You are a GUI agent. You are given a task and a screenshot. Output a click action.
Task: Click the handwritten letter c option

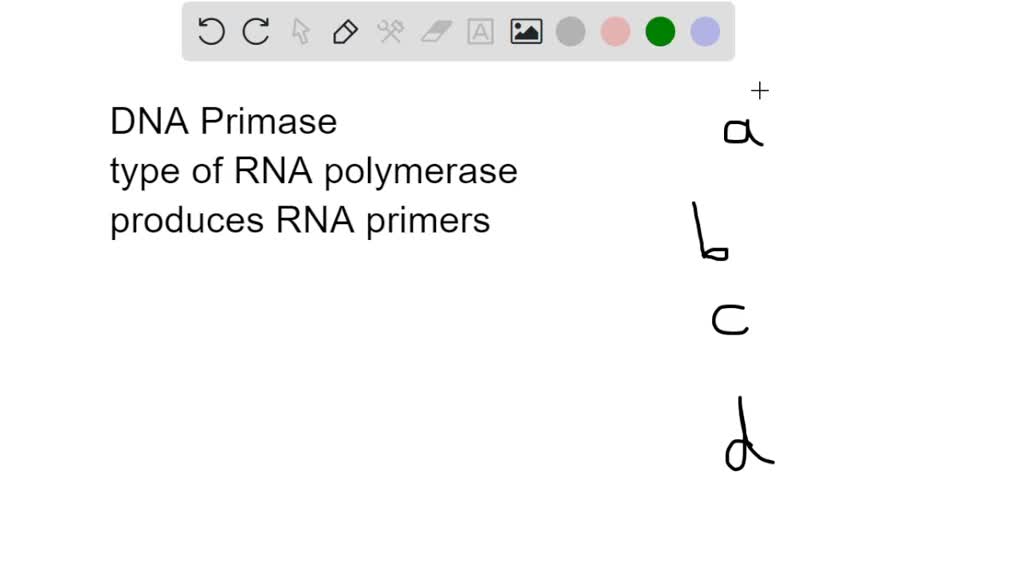(x=729, y=320)
